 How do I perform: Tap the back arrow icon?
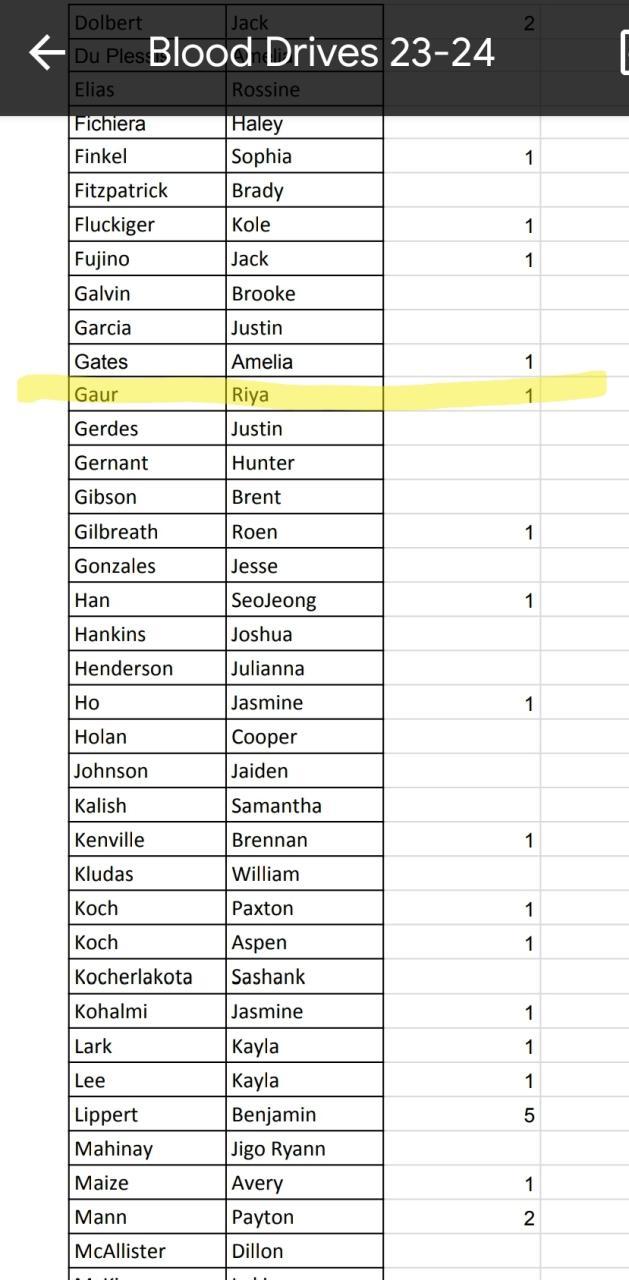point(46,53)
